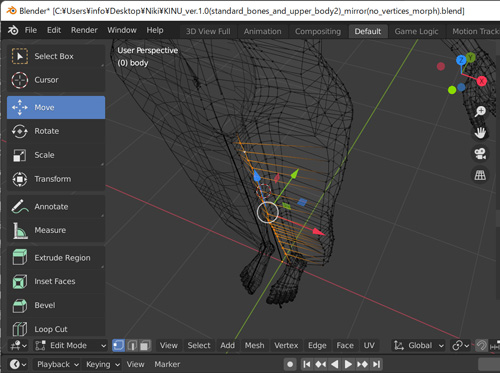Image resolution: width=500 pixels, height=373 pixels.
Task: Click the negative X axis gizmo dot
Action: pos(441,66)
